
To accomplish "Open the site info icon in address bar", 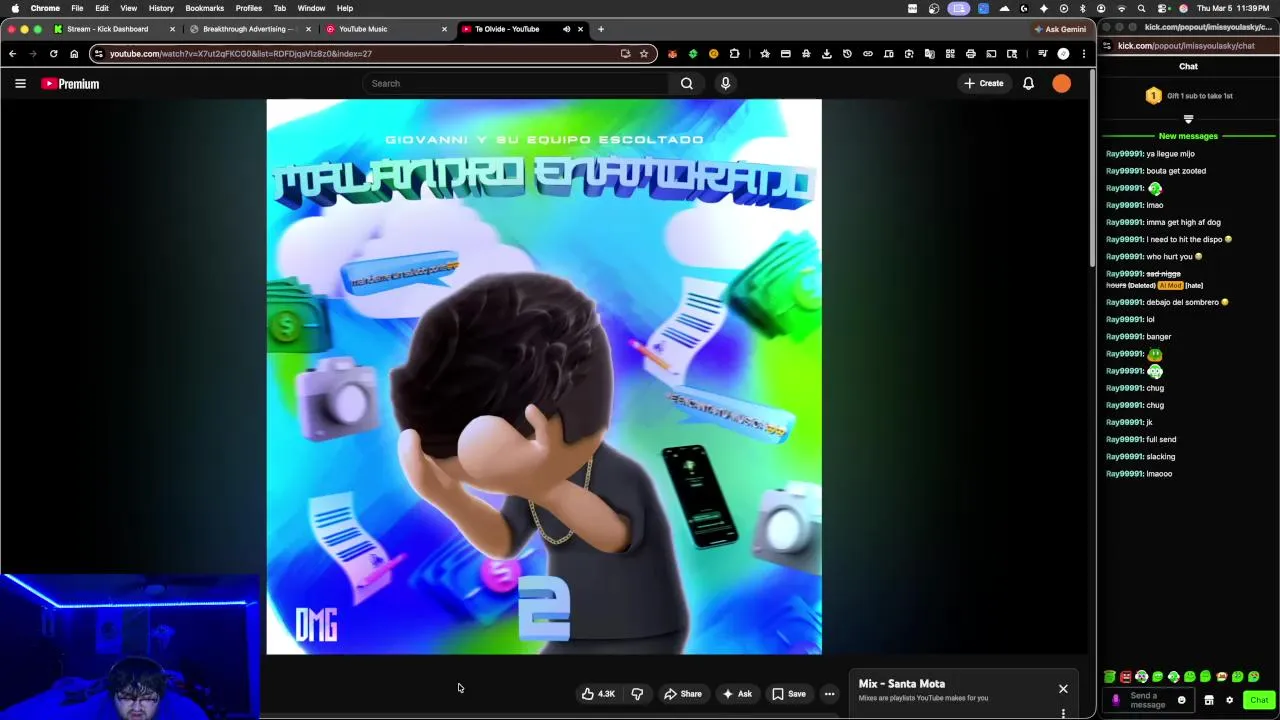I will coord(98,54).
